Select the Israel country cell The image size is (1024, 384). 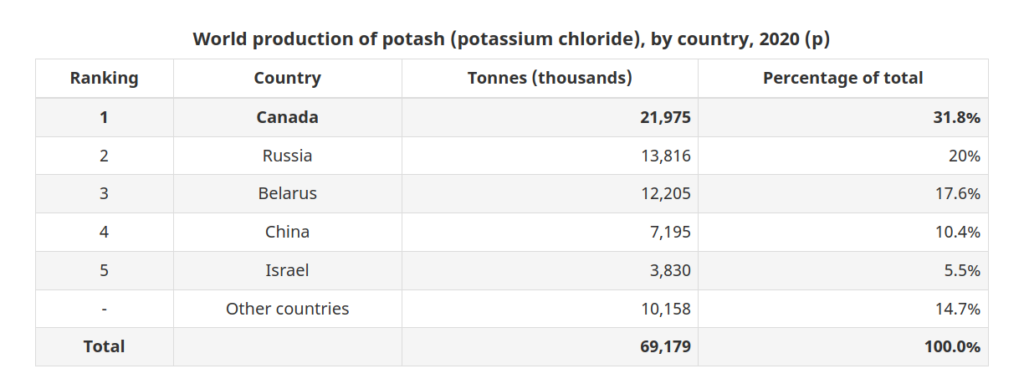[287, 270]
